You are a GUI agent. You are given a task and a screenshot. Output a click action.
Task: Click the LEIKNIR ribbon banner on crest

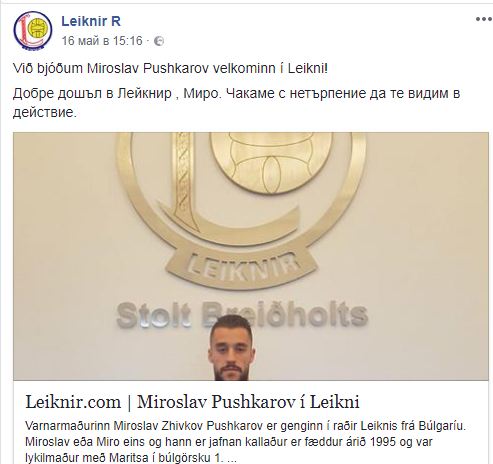241,265
